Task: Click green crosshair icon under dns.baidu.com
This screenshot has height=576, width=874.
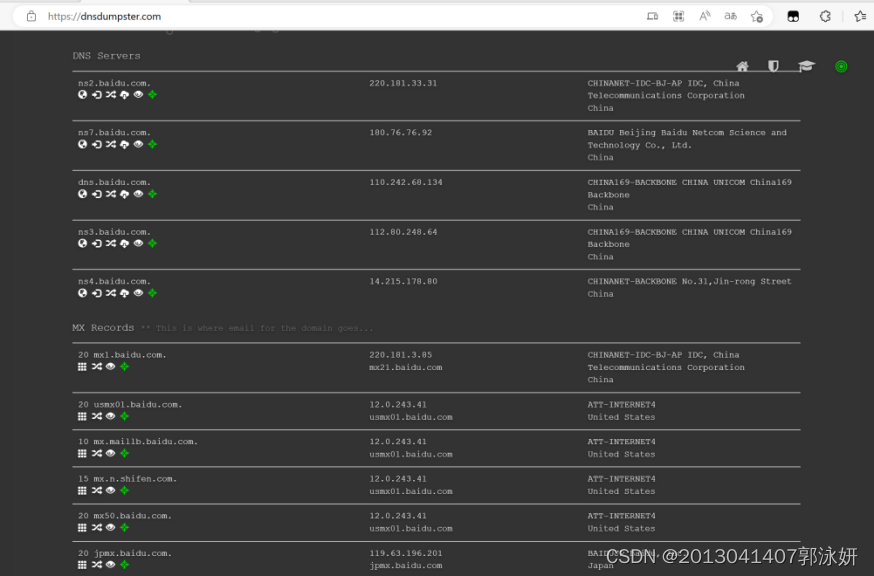Action: [152, 194]
